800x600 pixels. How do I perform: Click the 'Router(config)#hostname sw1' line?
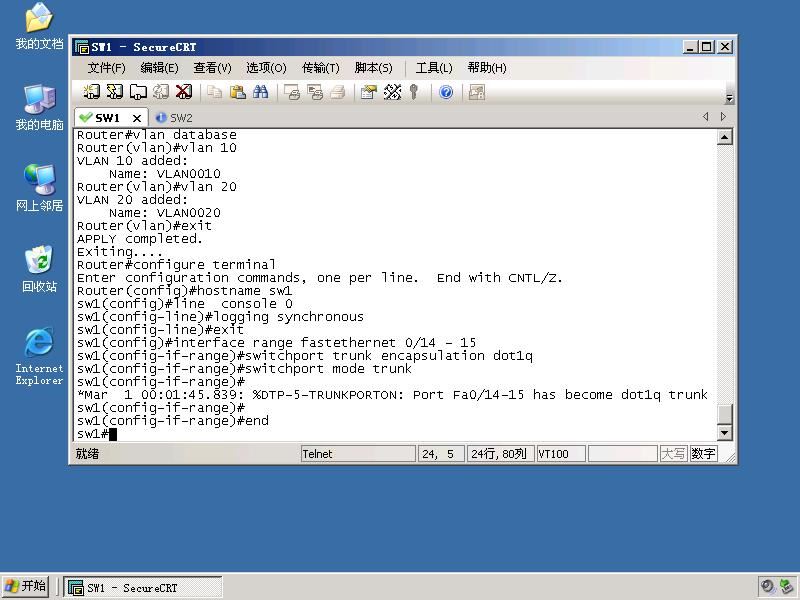184,291
